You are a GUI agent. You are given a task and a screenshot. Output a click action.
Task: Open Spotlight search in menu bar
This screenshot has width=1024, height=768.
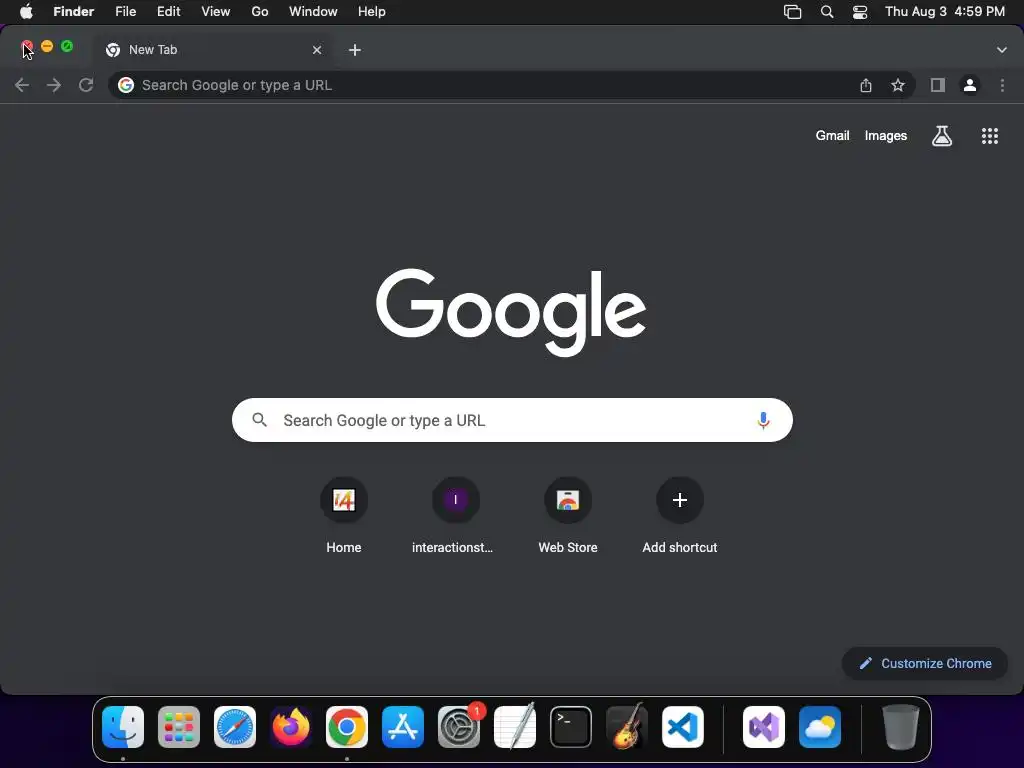[827, 12]
